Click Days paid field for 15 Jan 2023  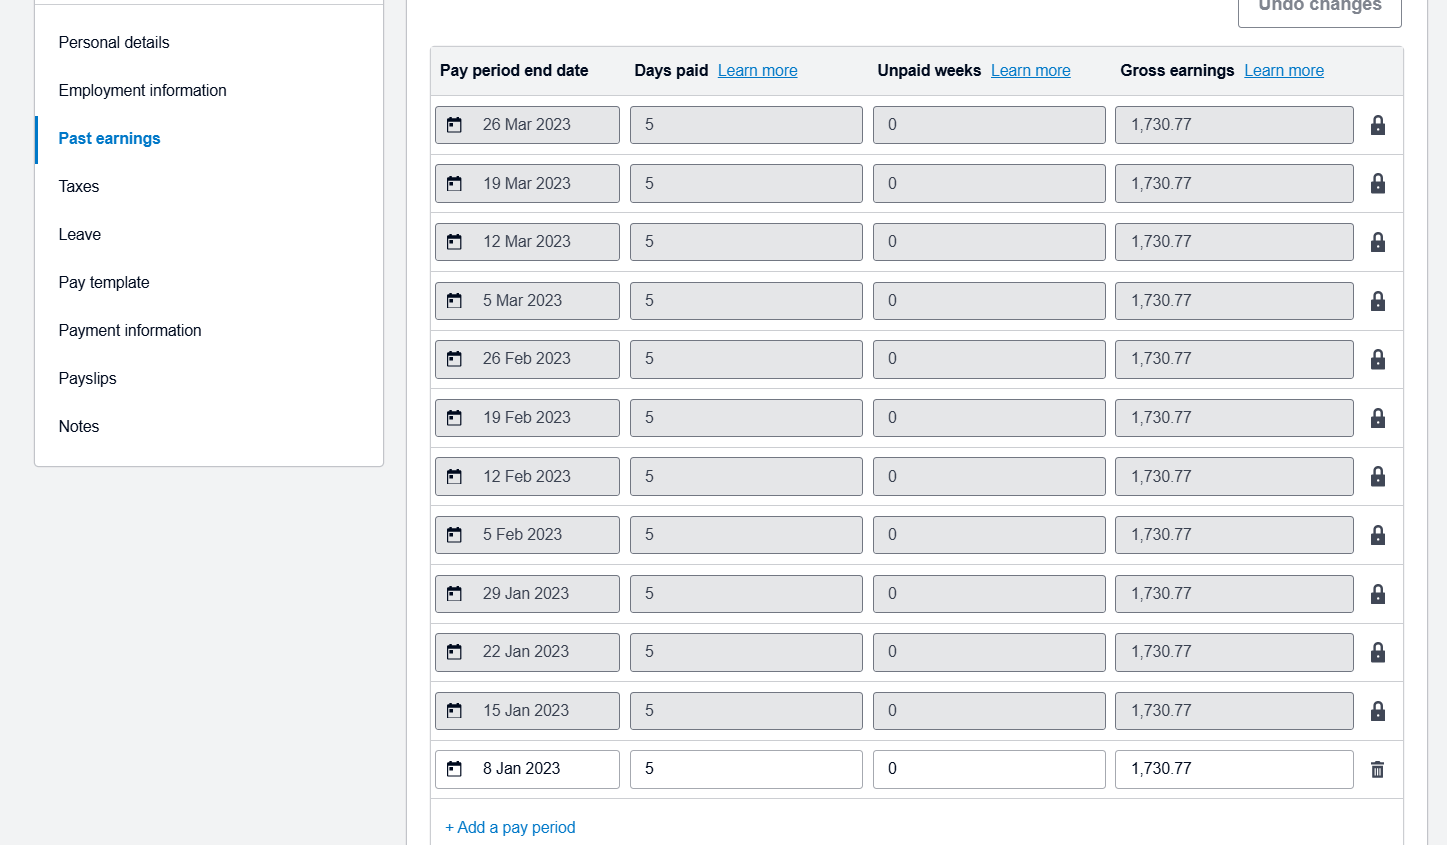746,711
